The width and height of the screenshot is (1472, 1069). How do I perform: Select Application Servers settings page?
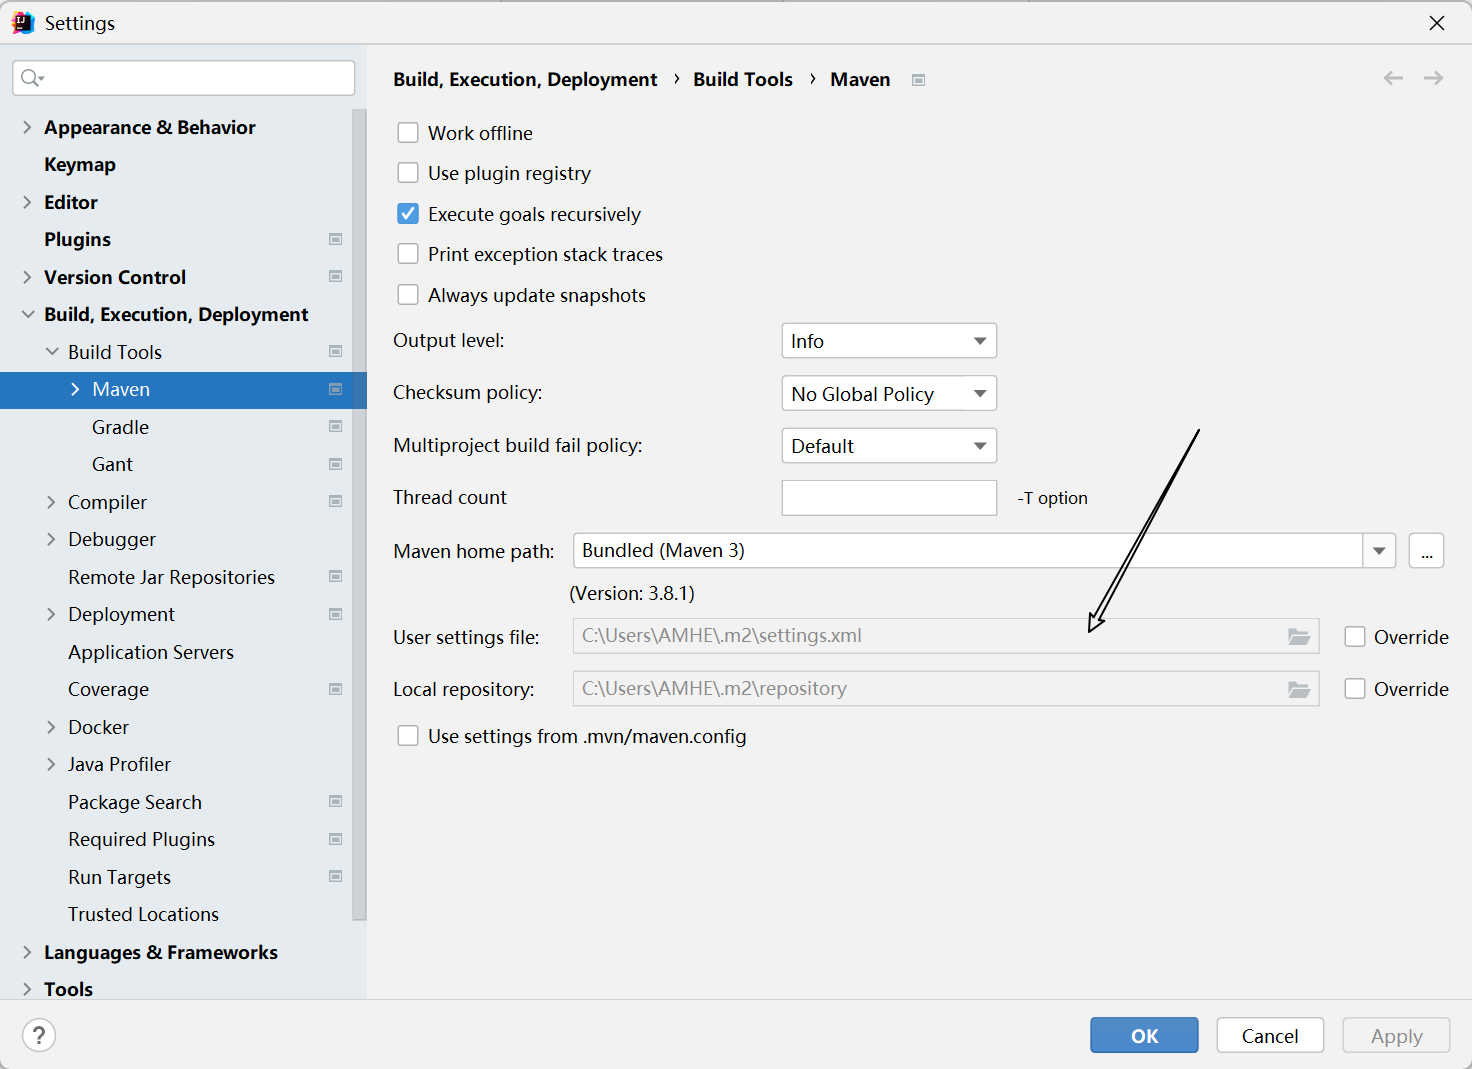point(151,652)
